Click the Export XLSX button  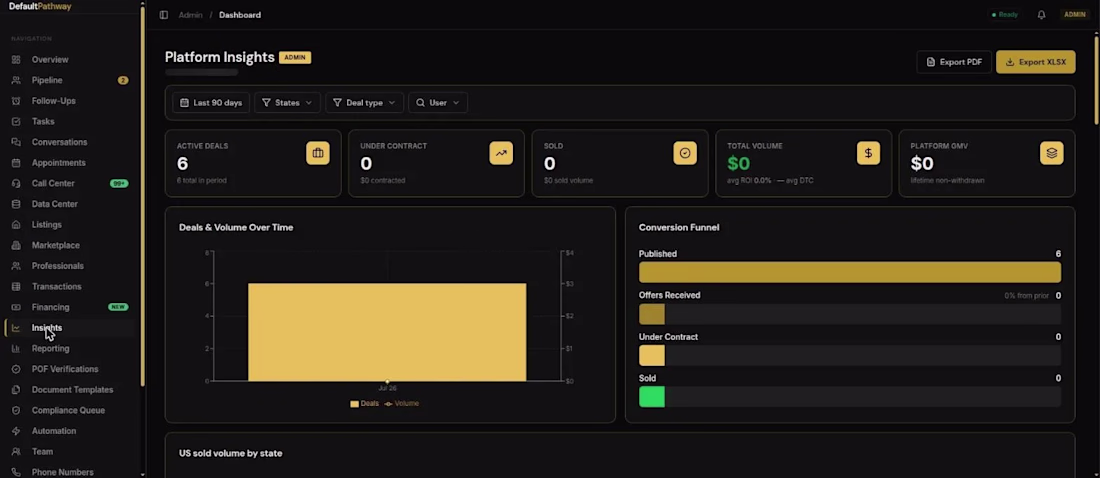coord(1035,62)
